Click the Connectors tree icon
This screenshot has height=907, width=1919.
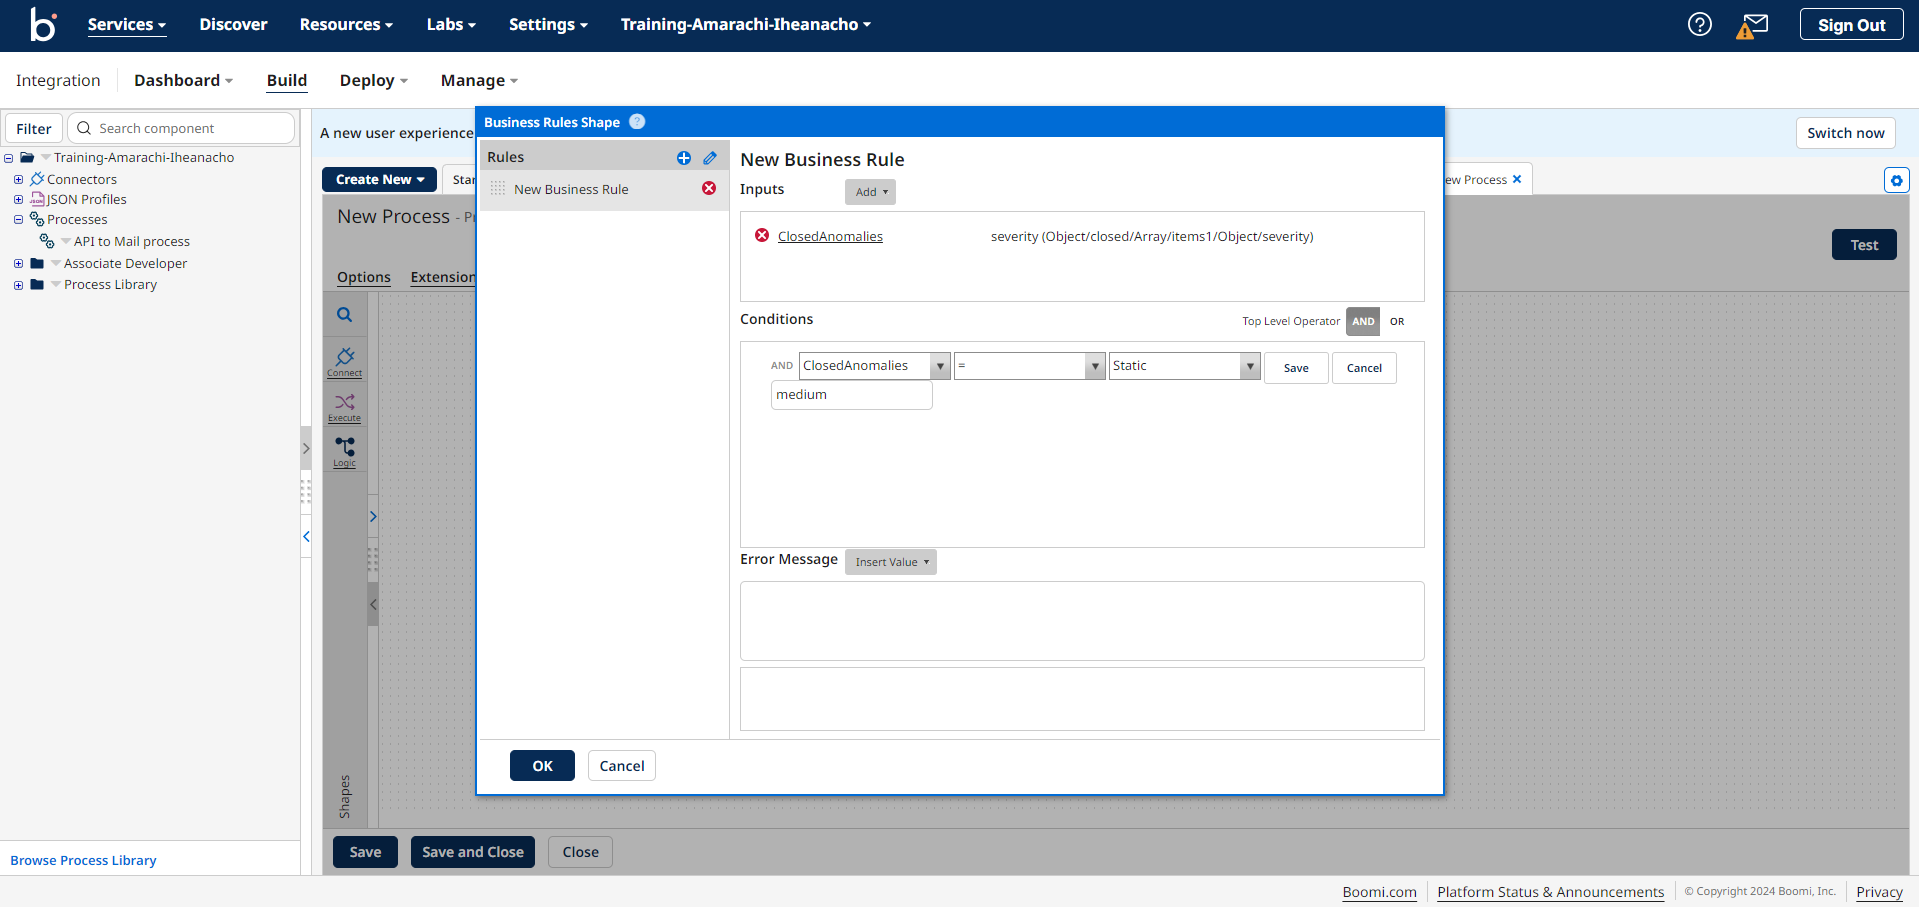[37, 179]
